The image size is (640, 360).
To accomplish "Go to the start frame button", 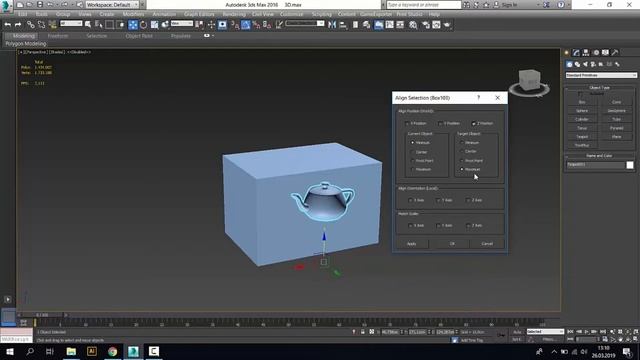I will [570, 332].
